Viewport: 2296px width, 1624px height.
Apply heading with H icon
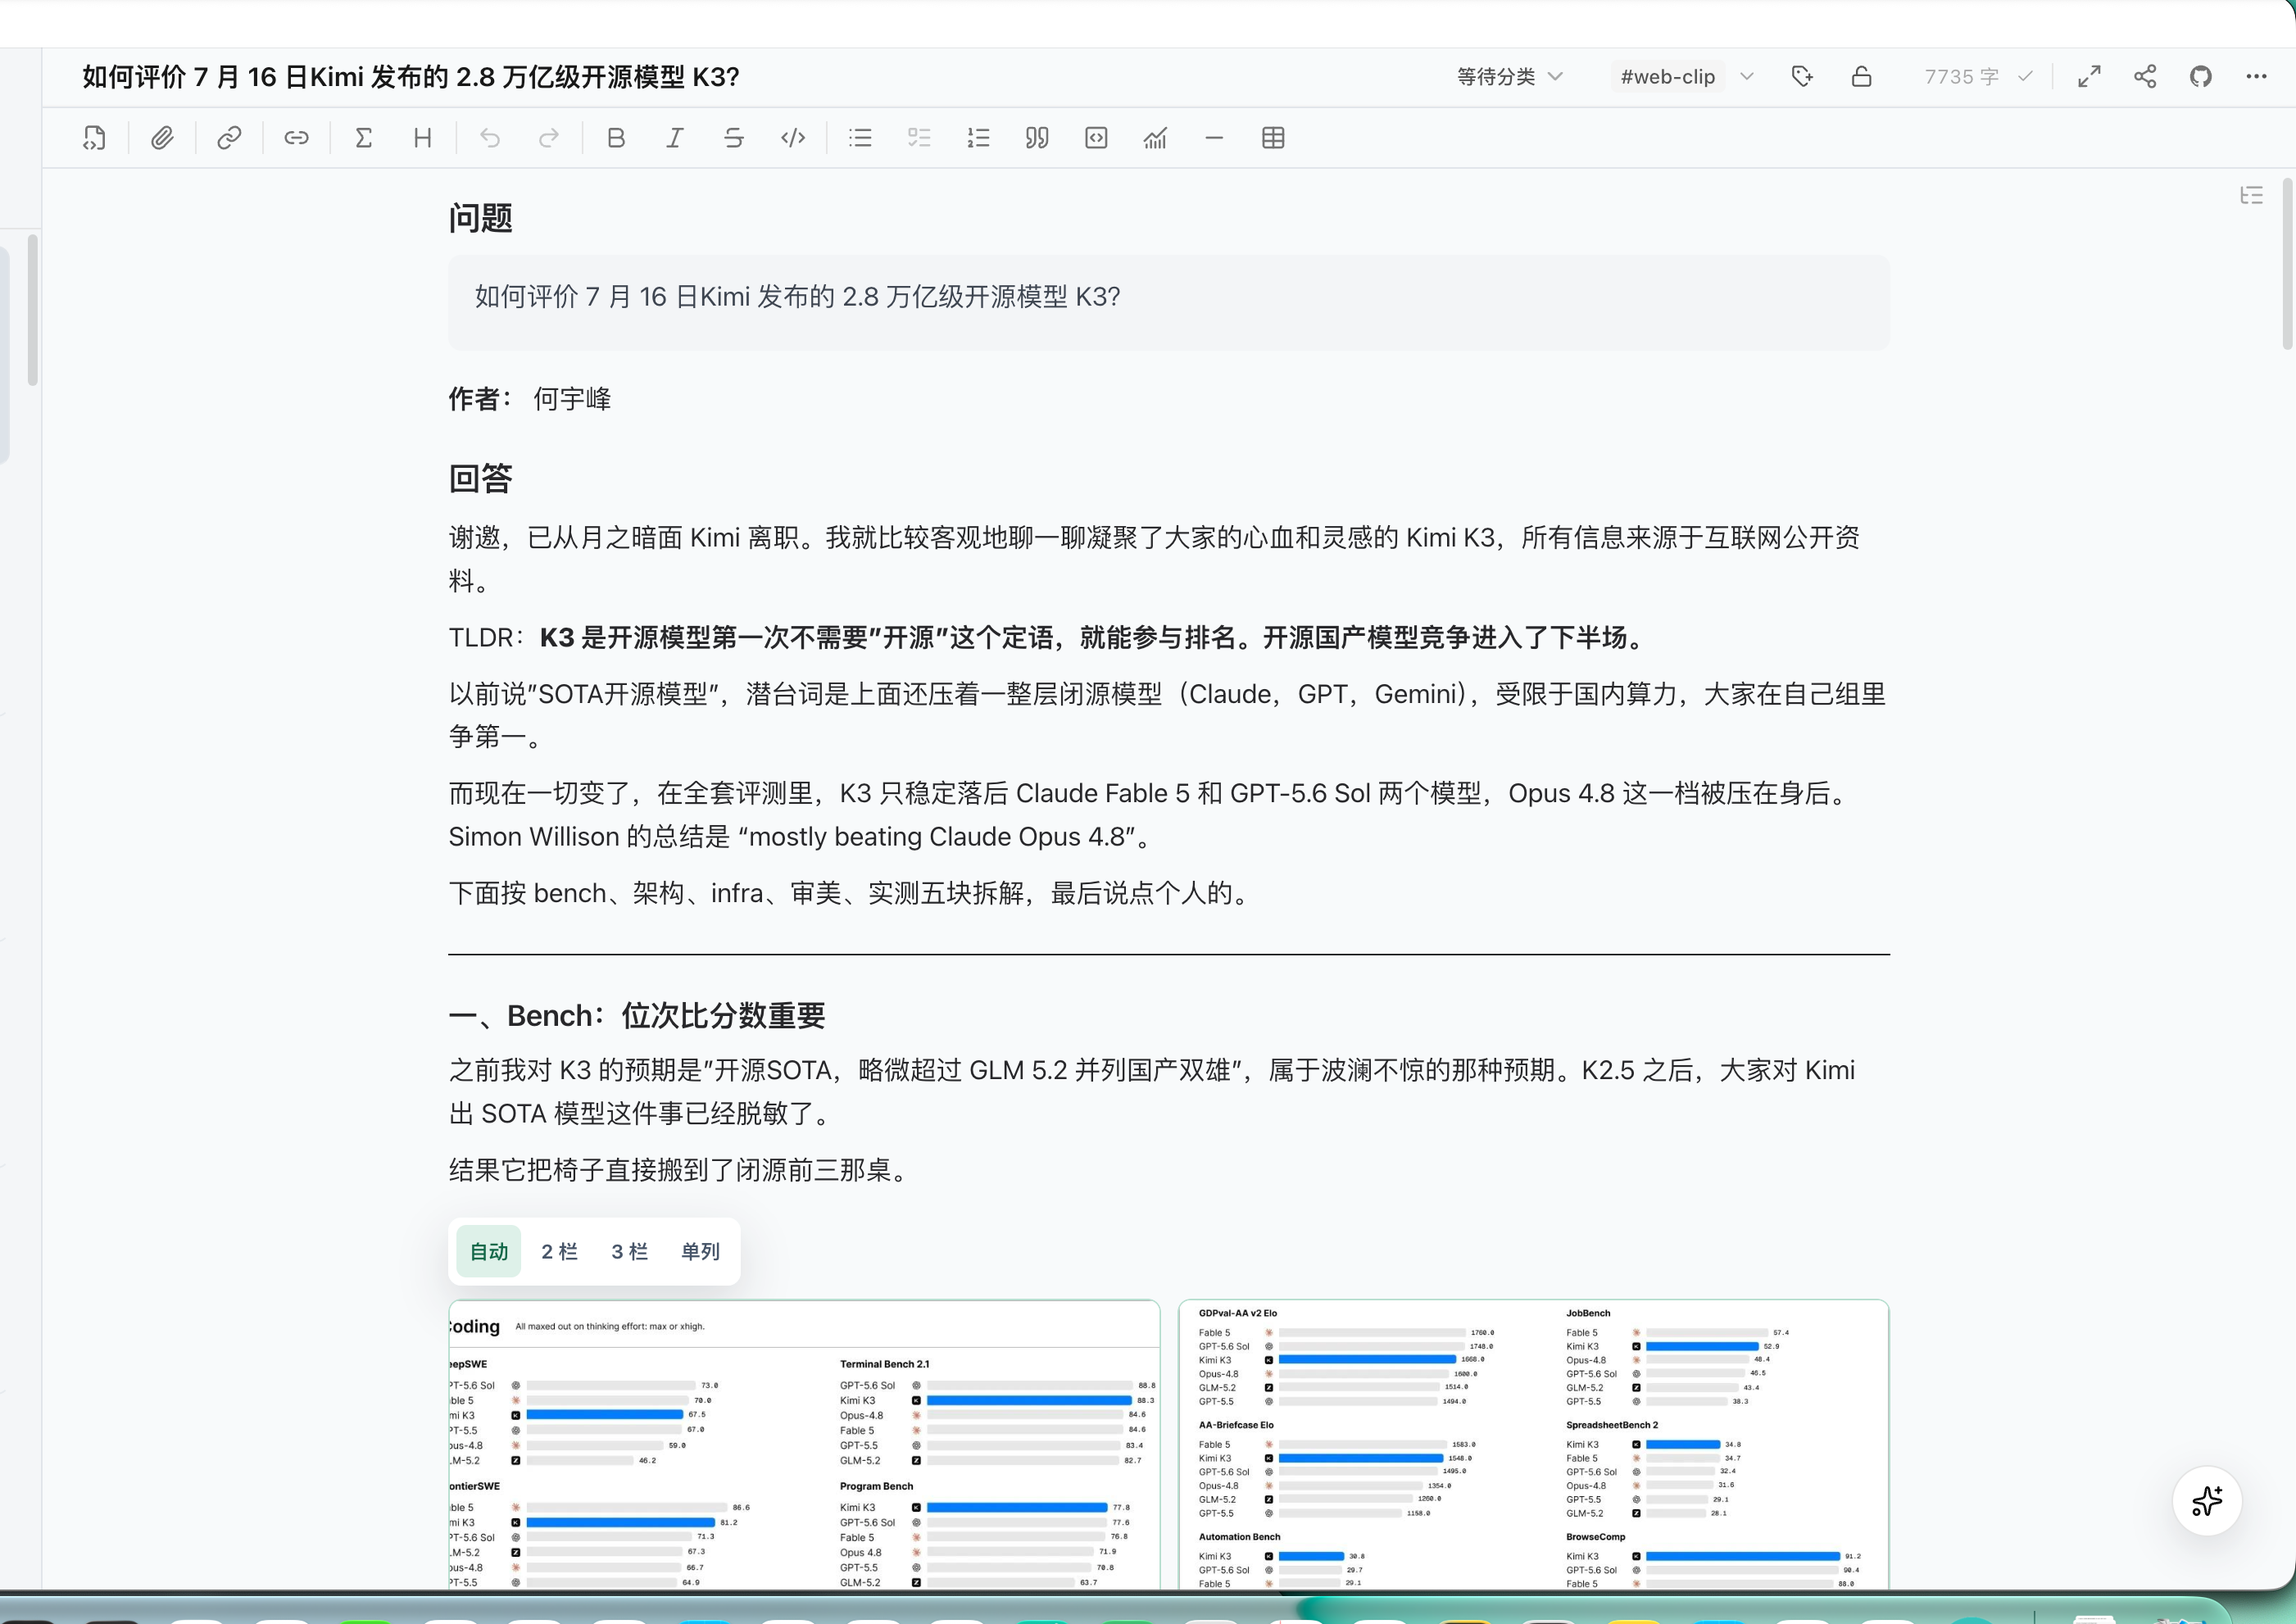pos(423,138)
